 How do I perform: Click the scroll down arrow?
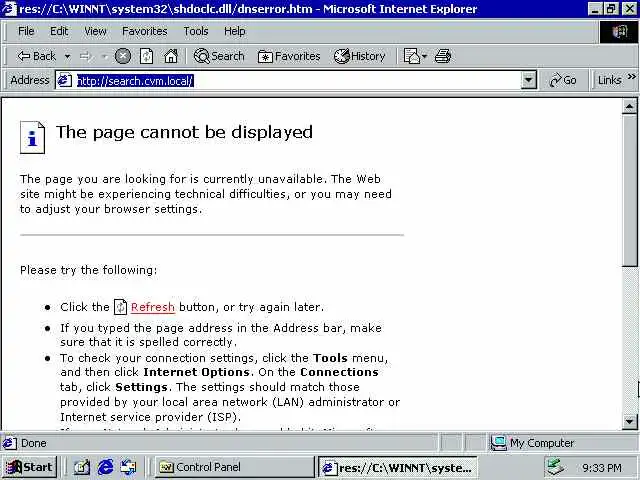[629, 421]
